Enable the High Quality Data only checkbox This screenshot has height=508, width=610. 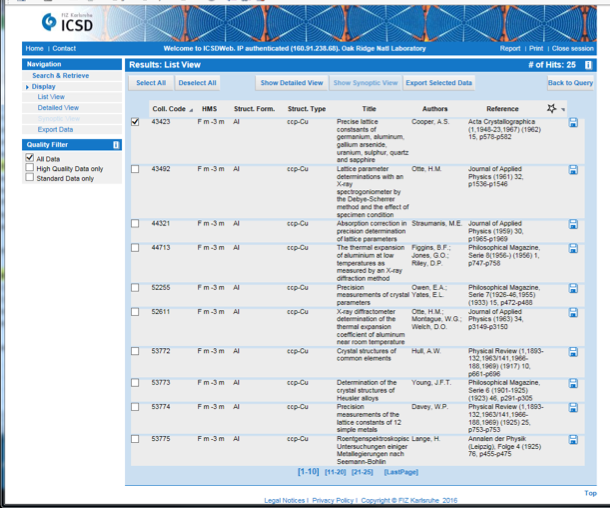click(x=29, y=169)
